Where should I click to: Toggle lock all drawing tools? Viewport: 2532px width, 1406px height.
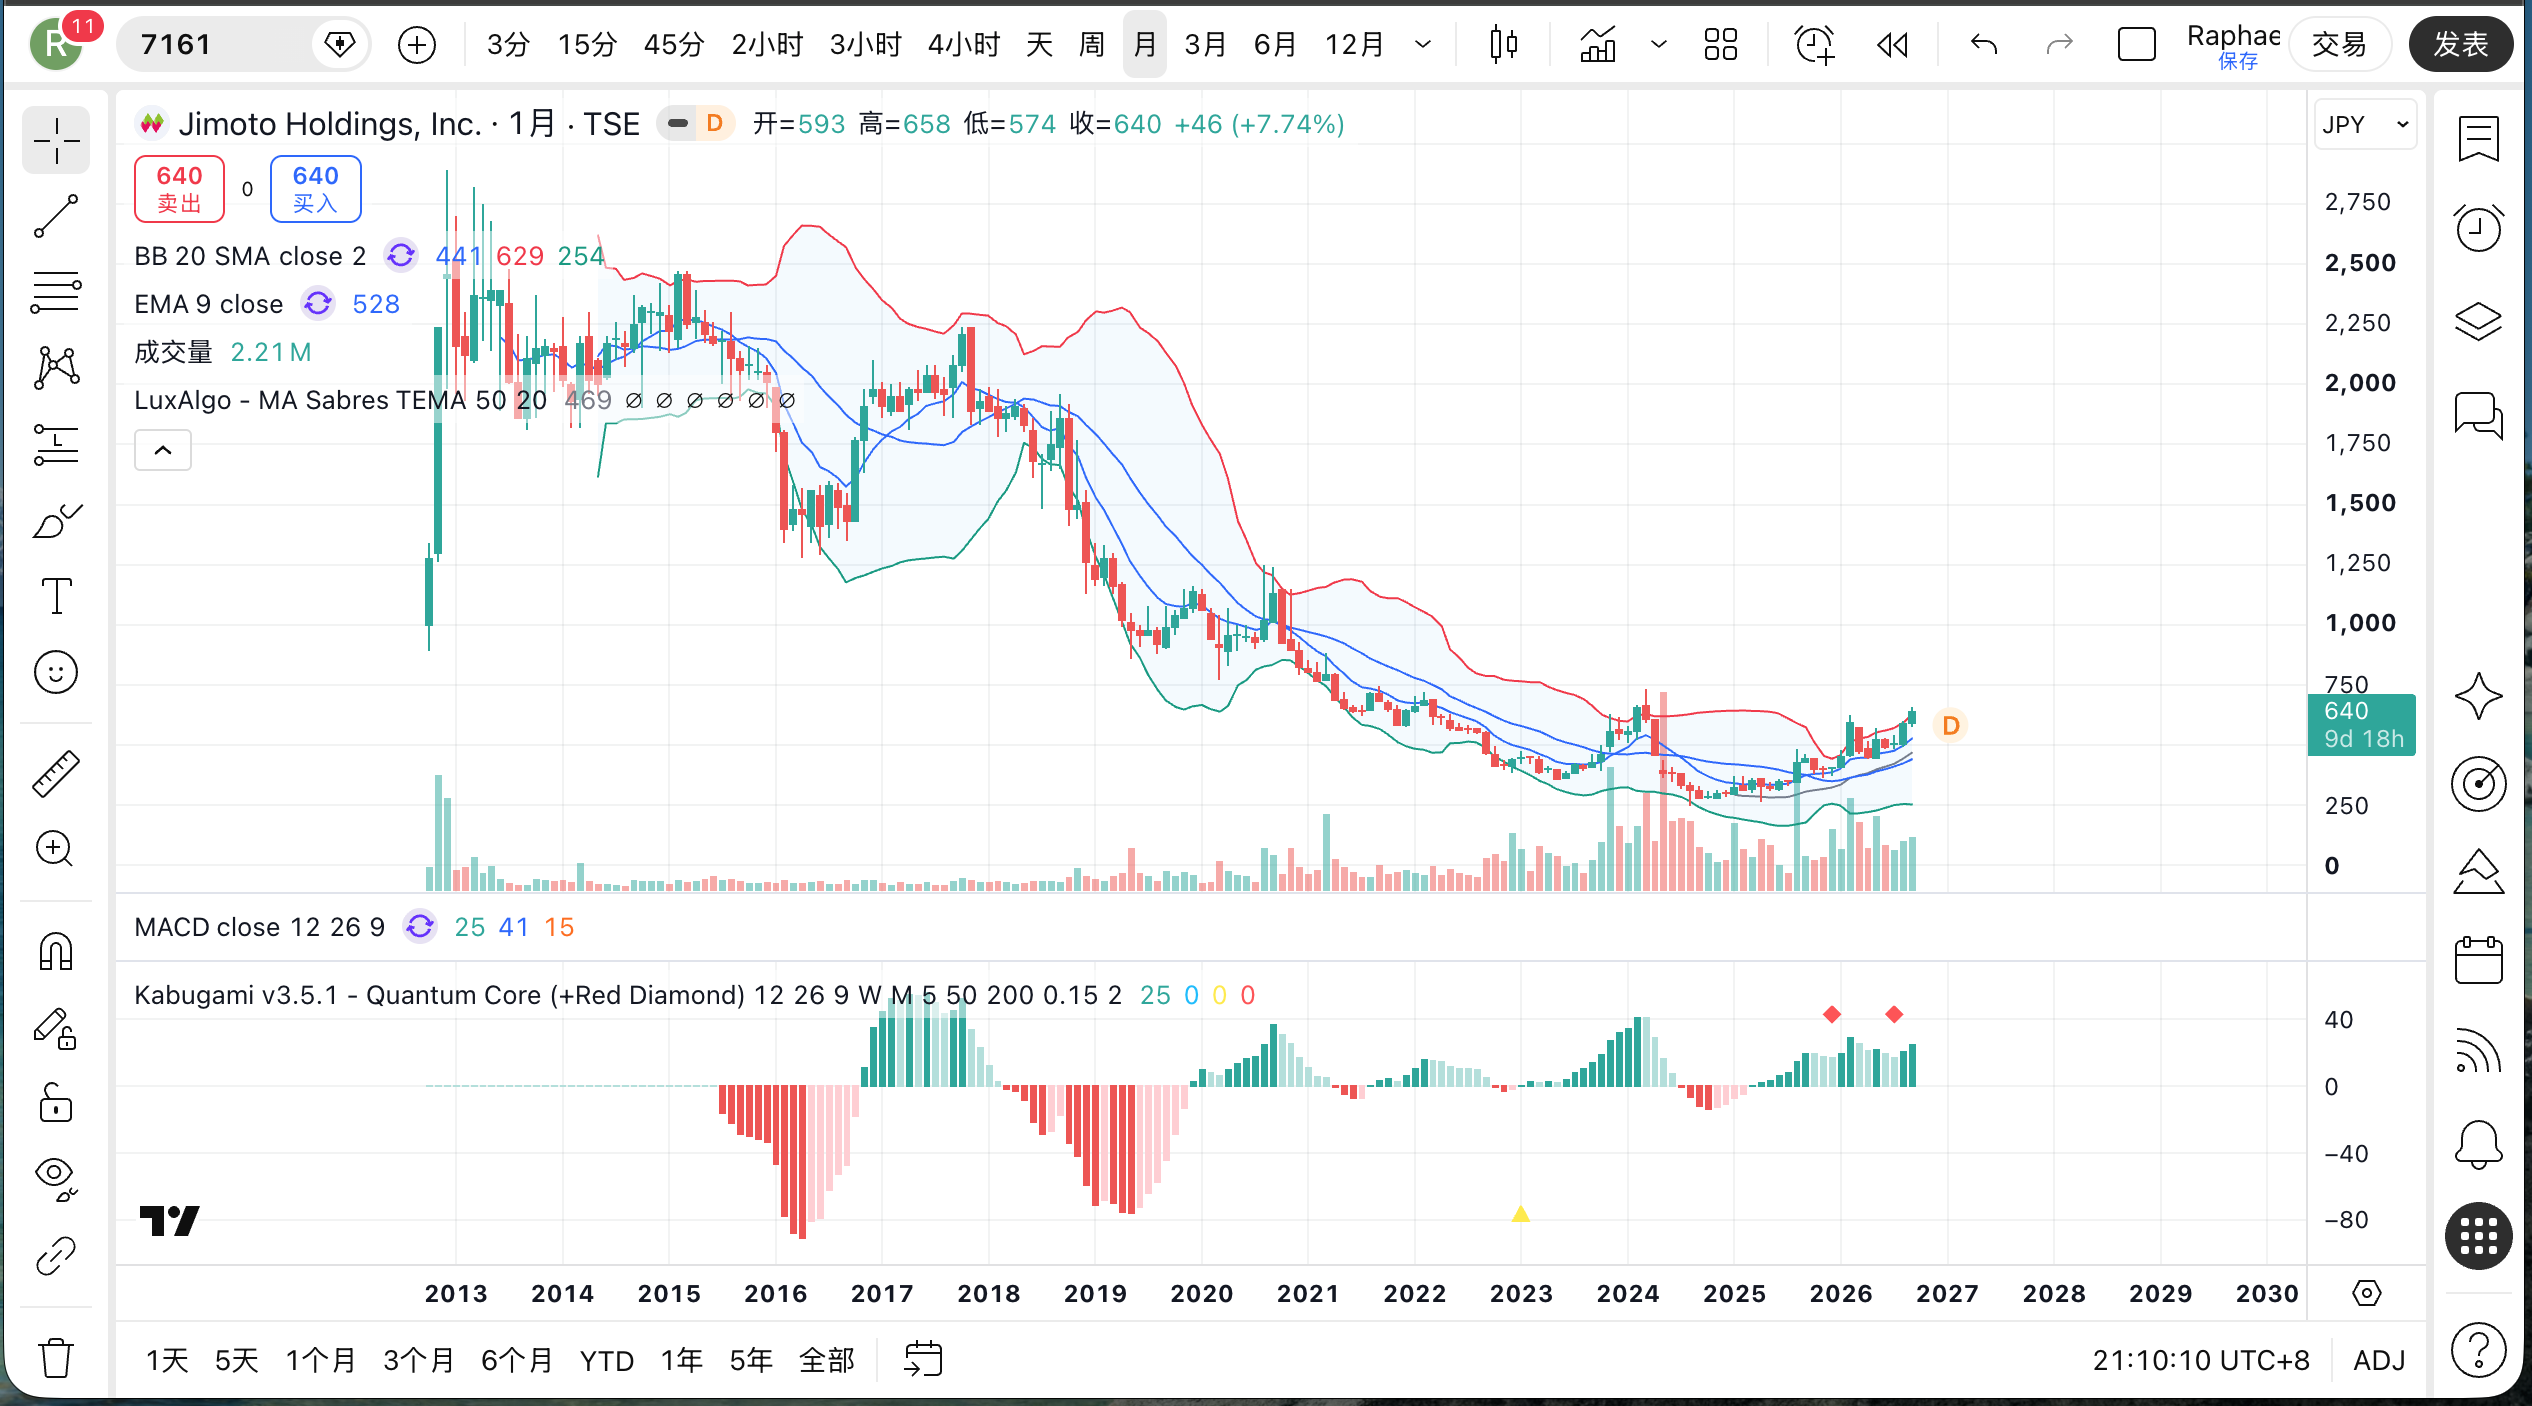[x=56, y=1104]
